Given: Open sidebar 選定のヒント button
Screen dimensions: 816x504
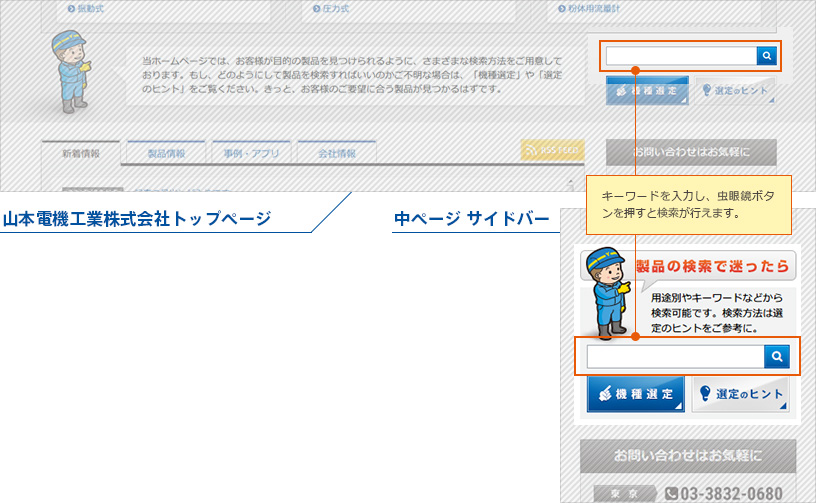Looking at the screenshot, I should (x=741, y=394).
